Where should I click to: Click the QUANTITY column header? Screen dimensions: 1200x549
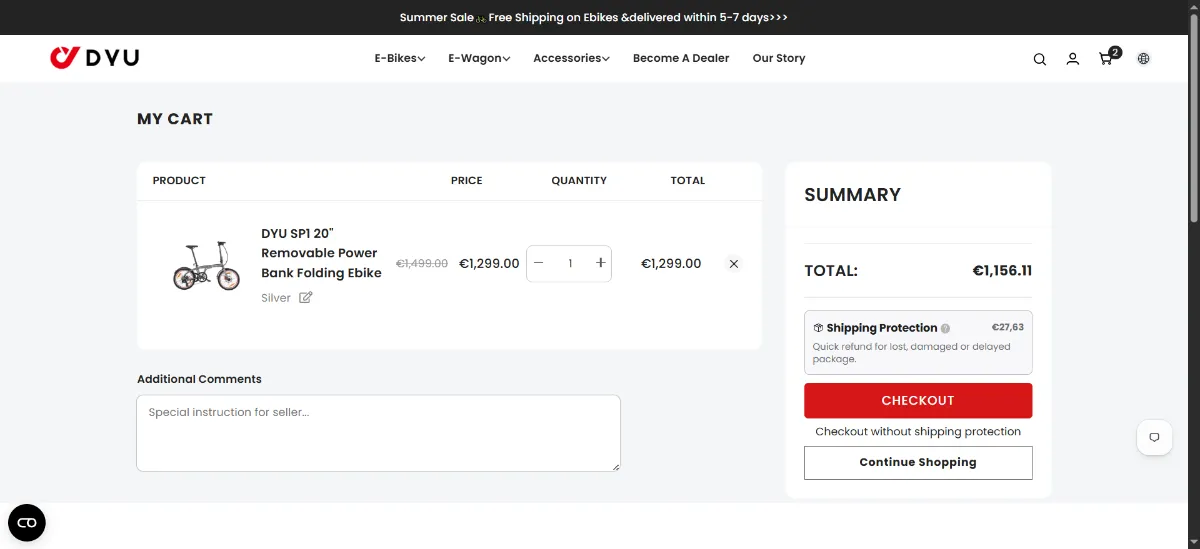579,181
